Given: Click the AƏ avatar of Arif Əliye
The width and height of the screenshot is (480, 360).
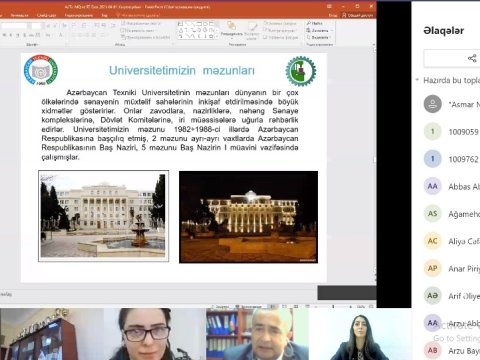Looking at the screenshot, I should [x=433, y=295].
